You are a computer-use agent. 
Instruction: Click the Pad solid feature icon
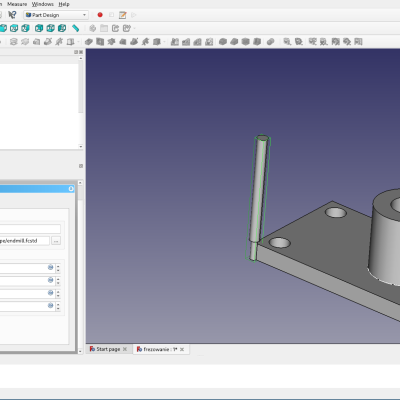coord(89,42)
